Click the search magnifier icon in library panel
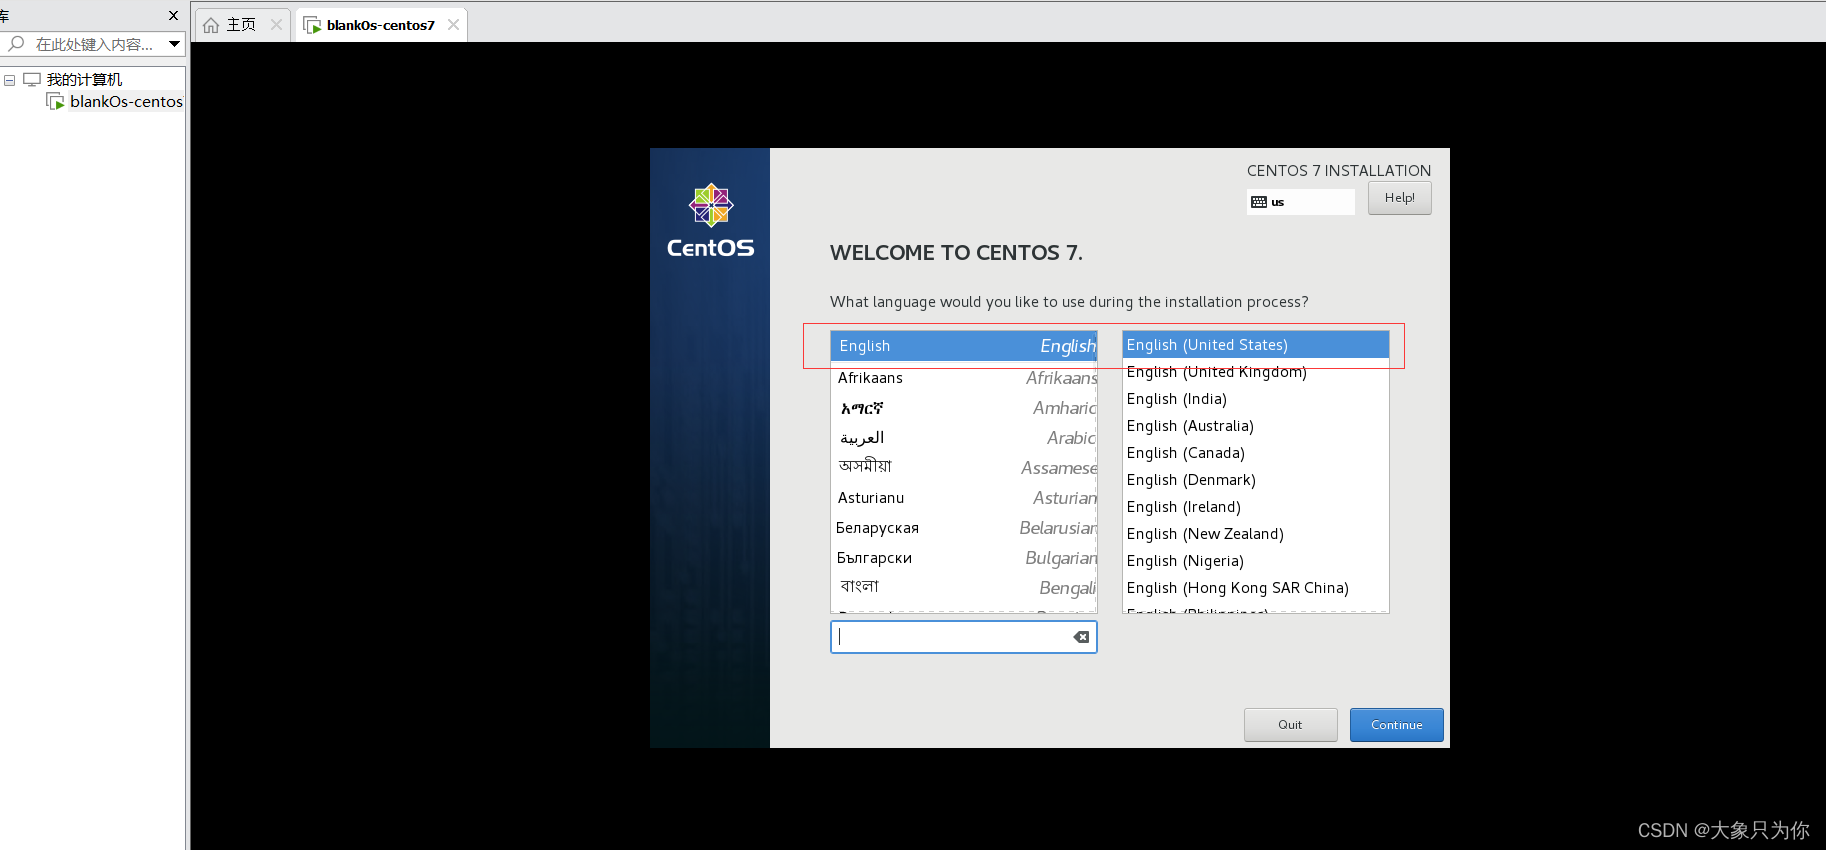 point(16,44)
